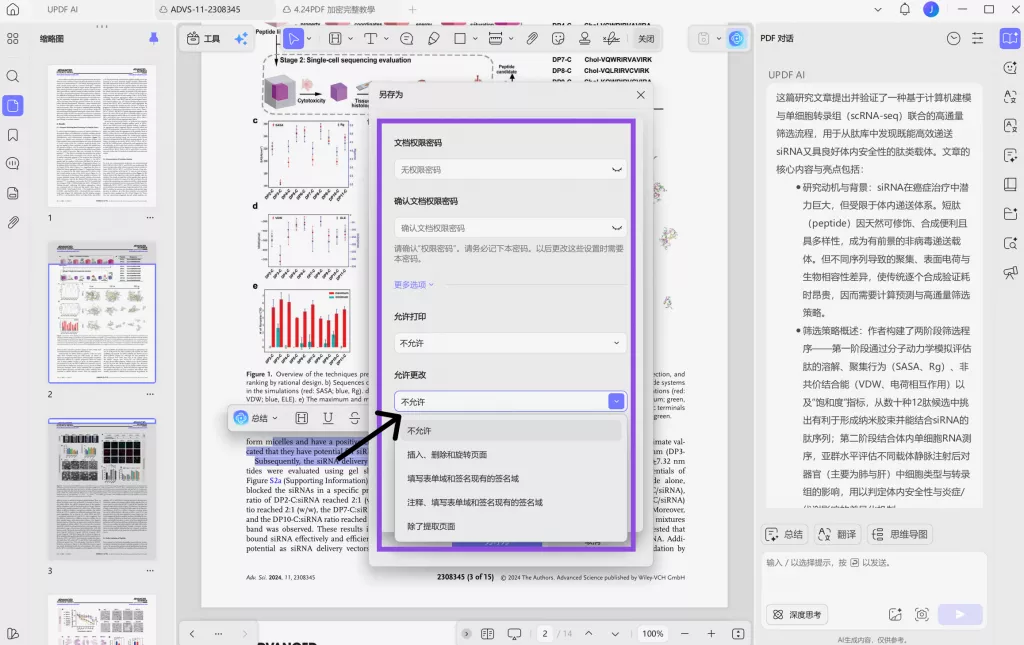Click the 翻译 button below the chat
This screenshot has height=645, width=1024.
click(x=838, y=534)
